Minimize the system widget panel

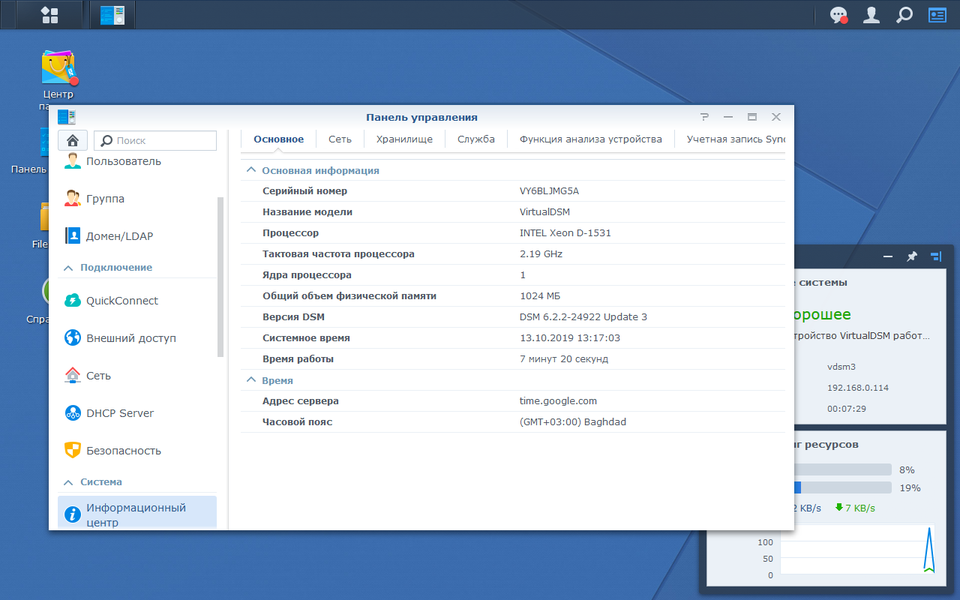(x=888, y=257)
